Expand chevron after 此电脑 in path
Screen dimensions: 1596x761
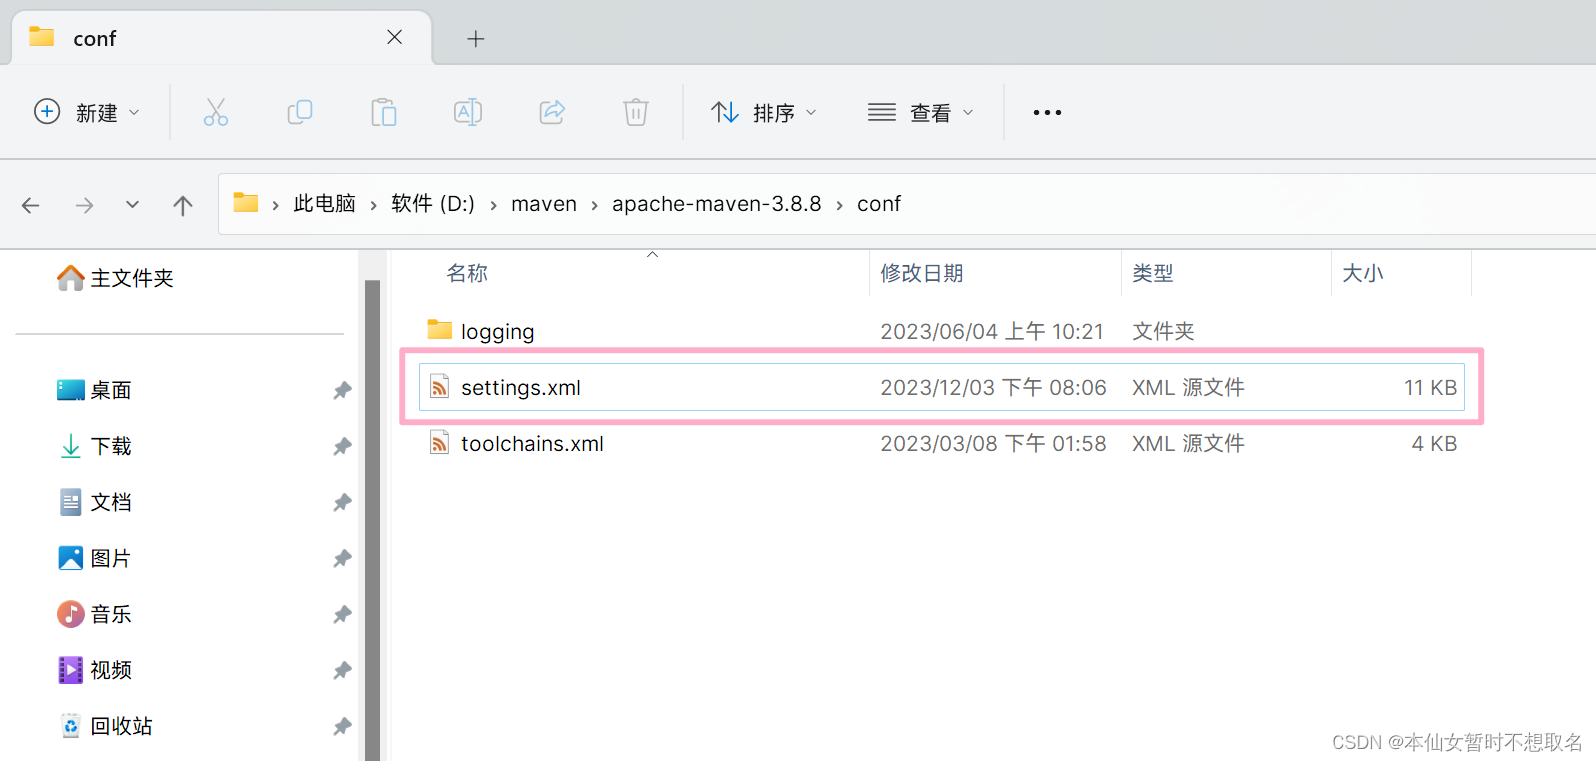tap(374, 205)
